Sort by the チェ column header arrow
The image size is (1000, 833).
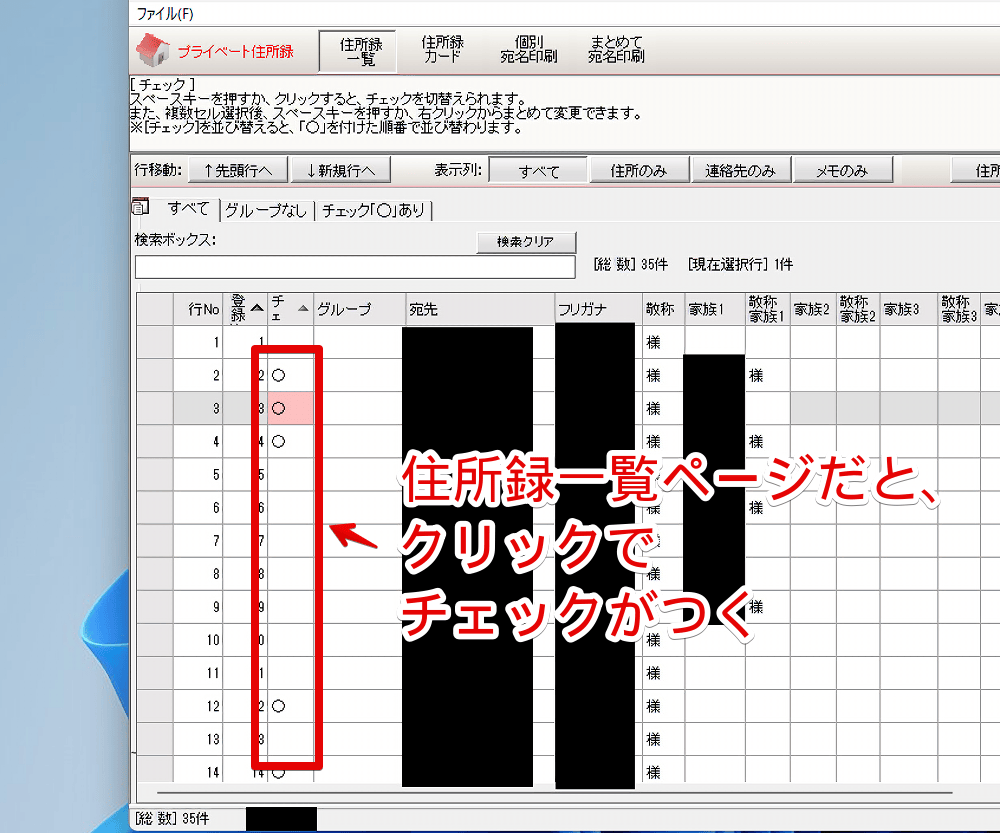coord(303,308)
